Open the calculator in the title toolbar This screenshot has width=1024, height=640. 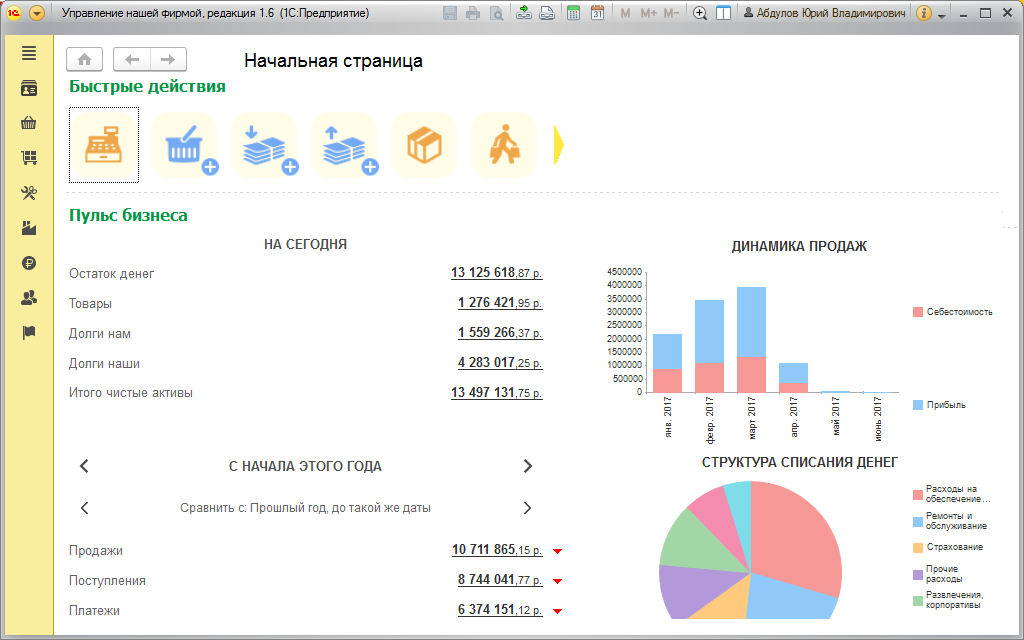coord(573,14)
